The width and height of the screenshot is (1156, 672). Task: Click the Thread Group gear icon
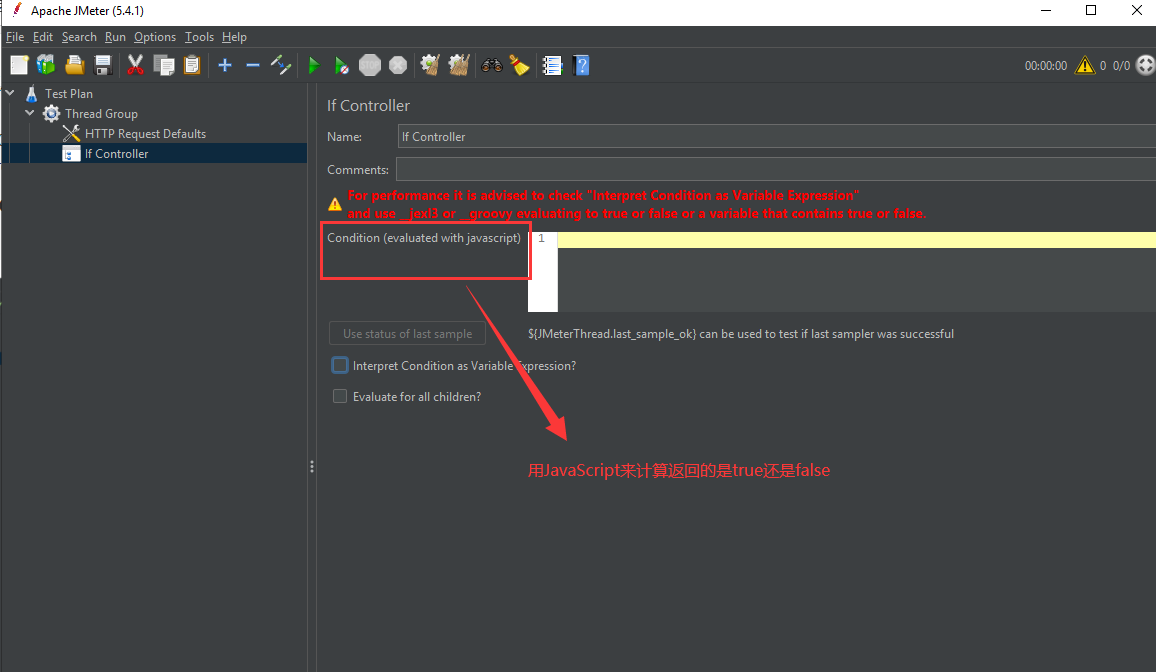point(52,113)
